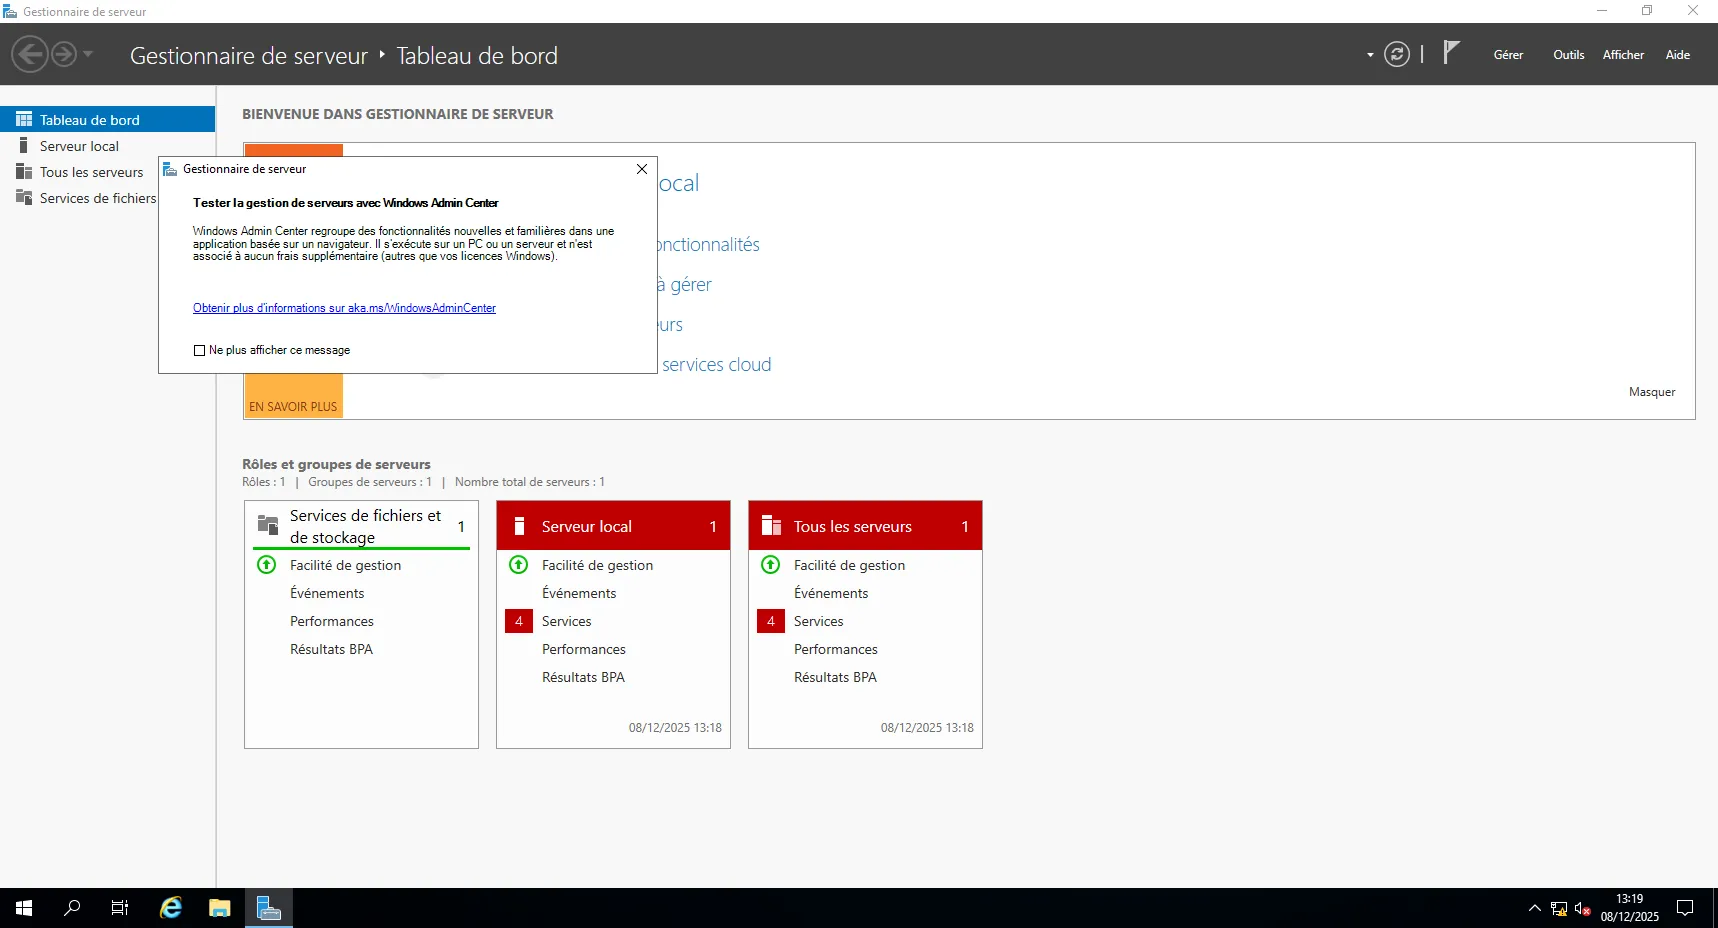This screenshot has height=928, width=1718.
Task: Open Services in Serveur local tile
Action: click(567, 621)
